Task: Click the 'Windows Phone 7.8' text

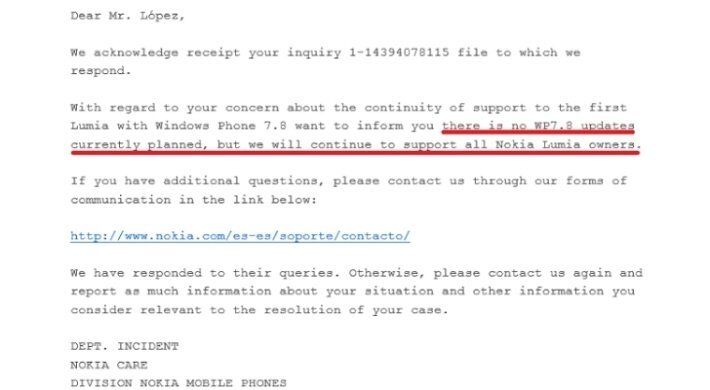Action: point(221,126)
